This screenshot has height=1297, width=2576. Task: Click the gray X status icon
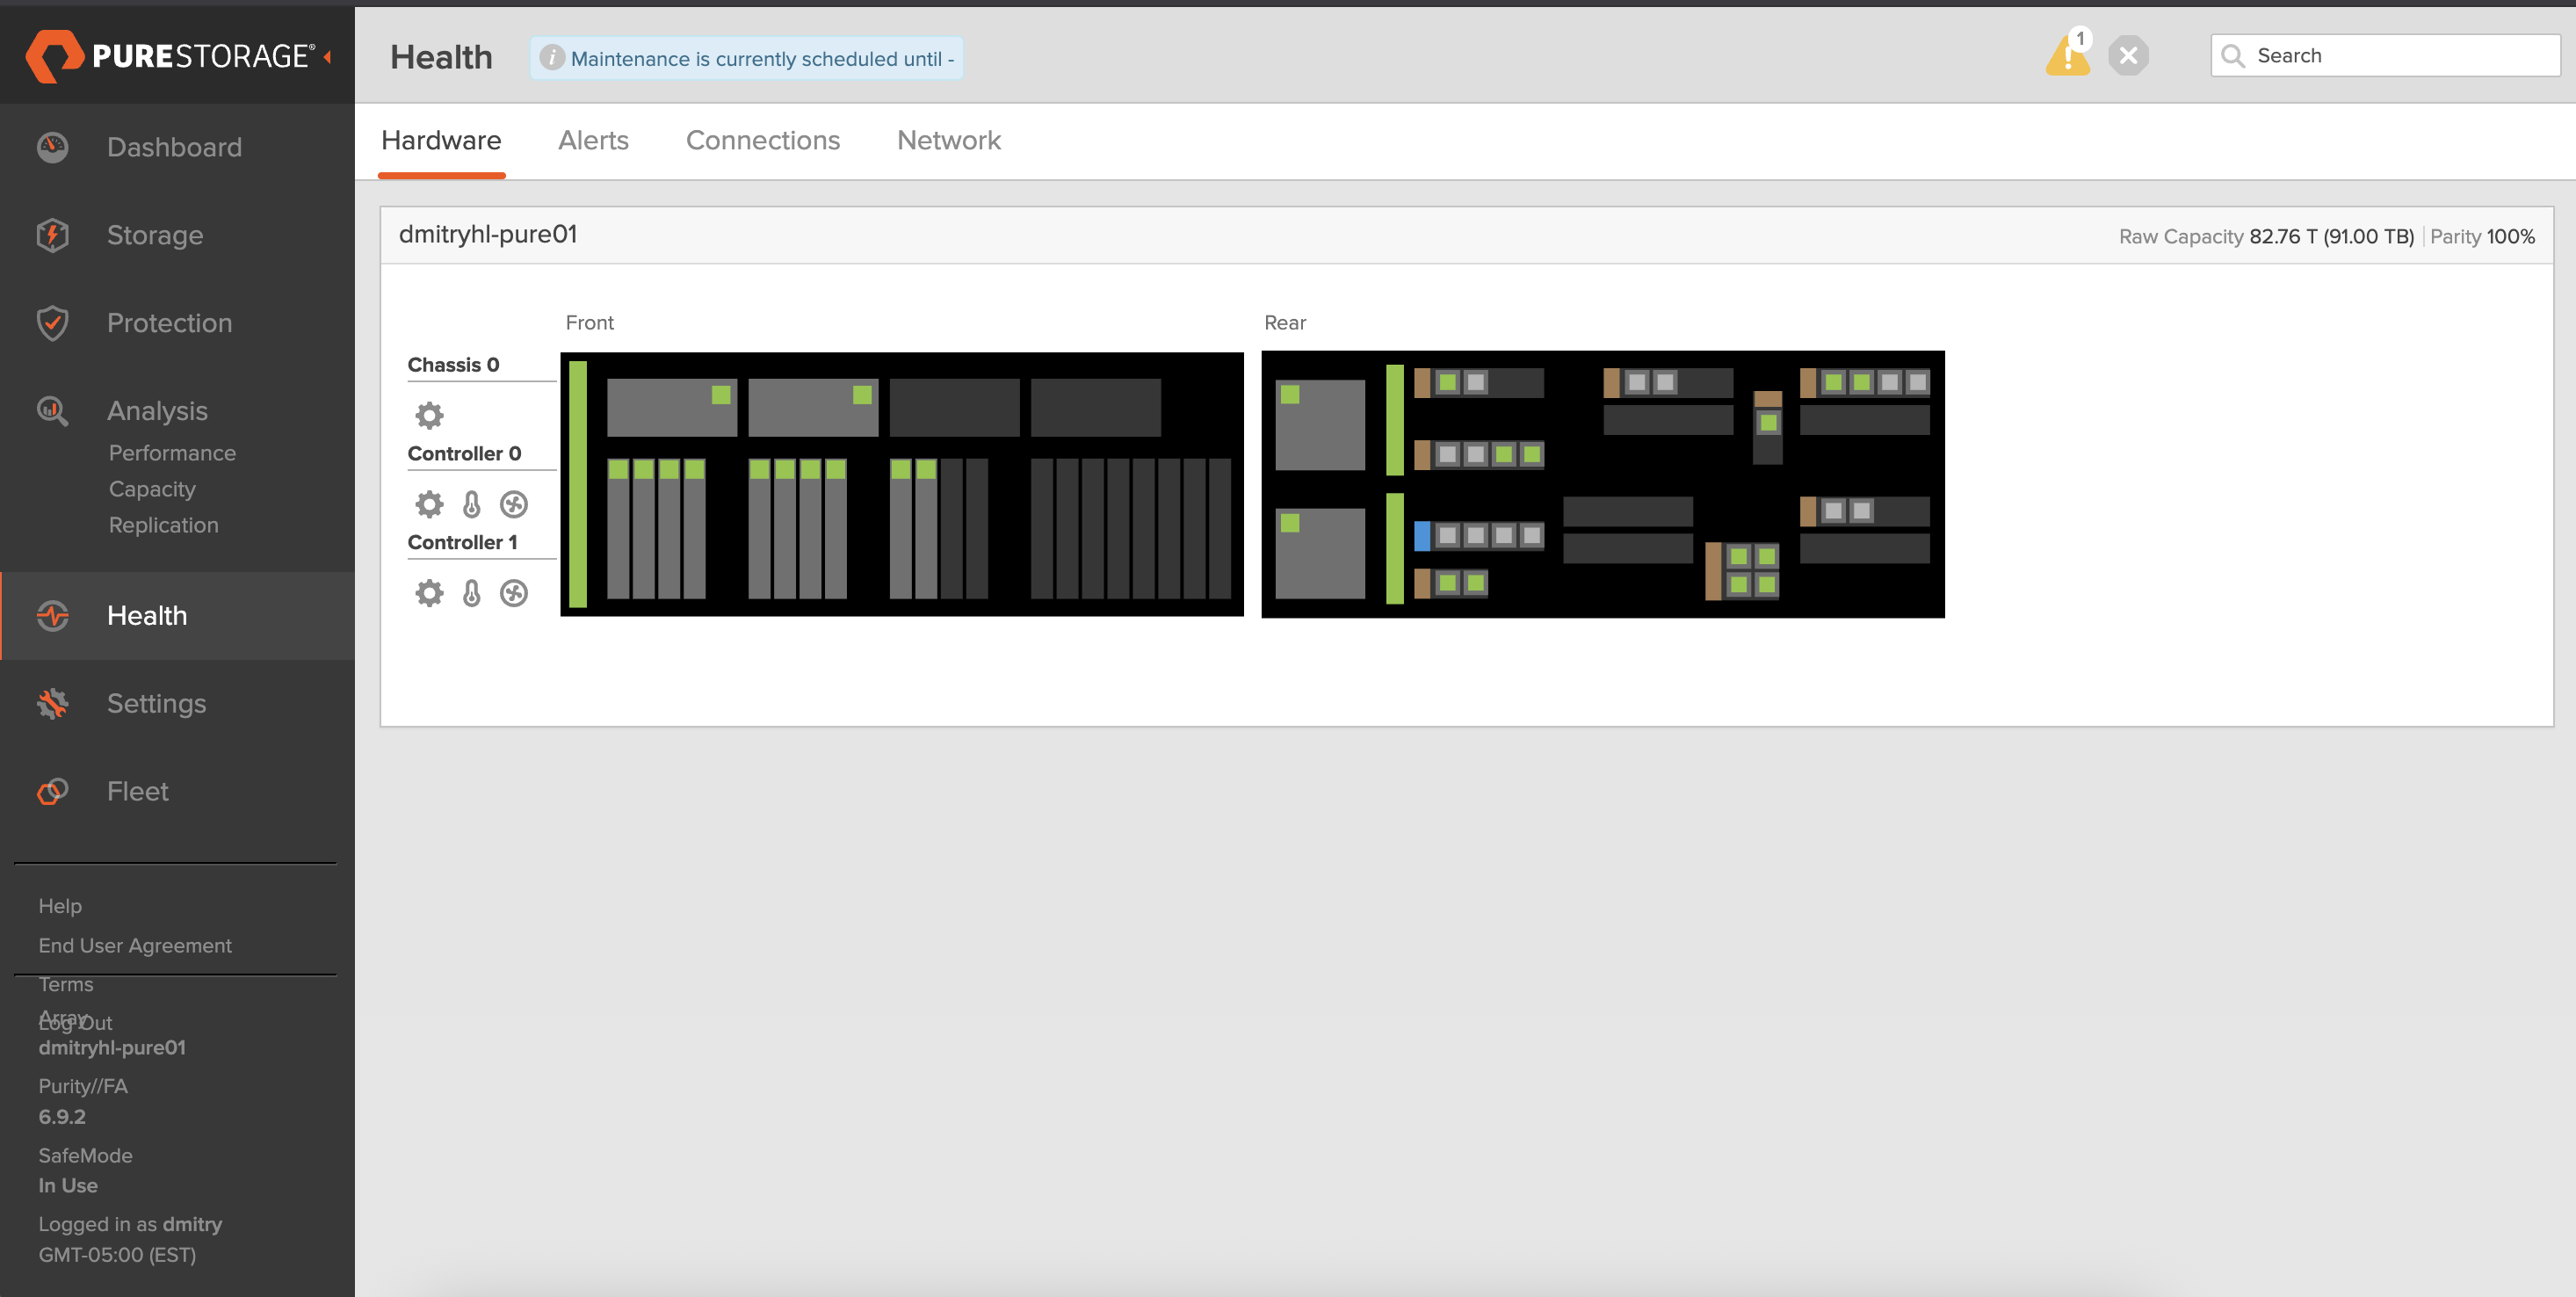point(2128,56)
